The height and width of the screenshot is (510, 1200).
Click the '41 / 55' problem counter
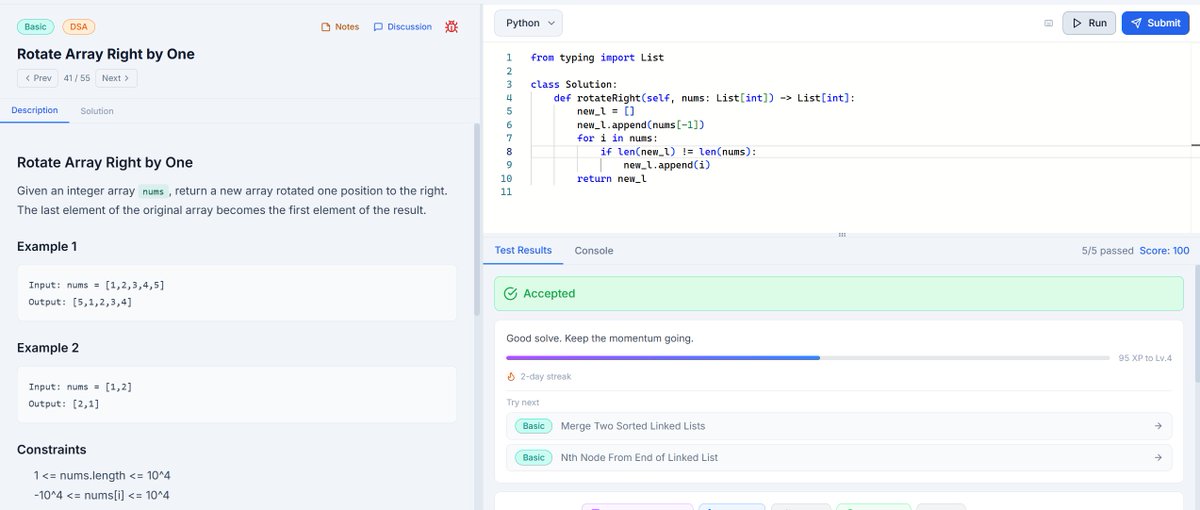coord(77,78)
